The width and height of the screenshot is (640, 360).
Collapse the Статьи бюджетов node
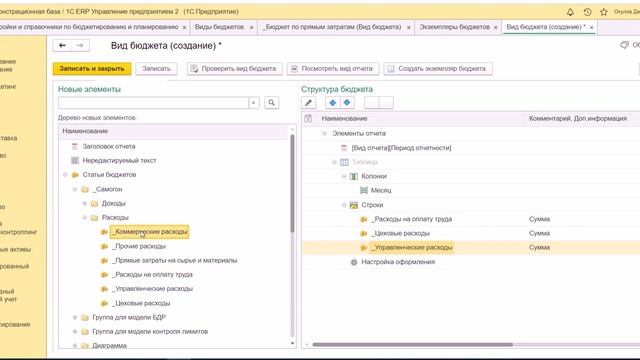(65, 175)
